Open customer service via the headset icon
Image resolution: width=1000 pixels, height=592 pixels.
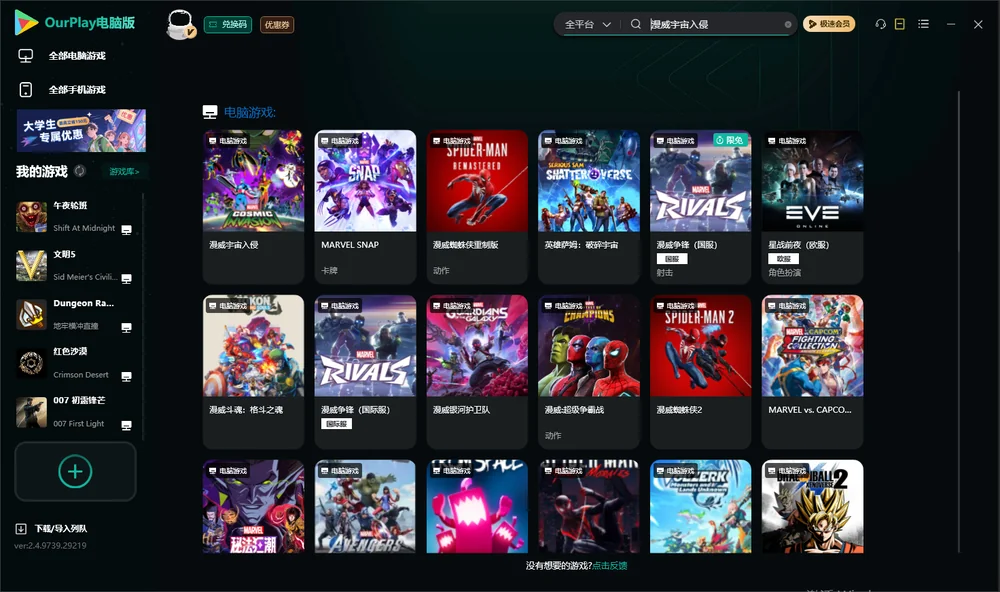click(x=881, y=24)
